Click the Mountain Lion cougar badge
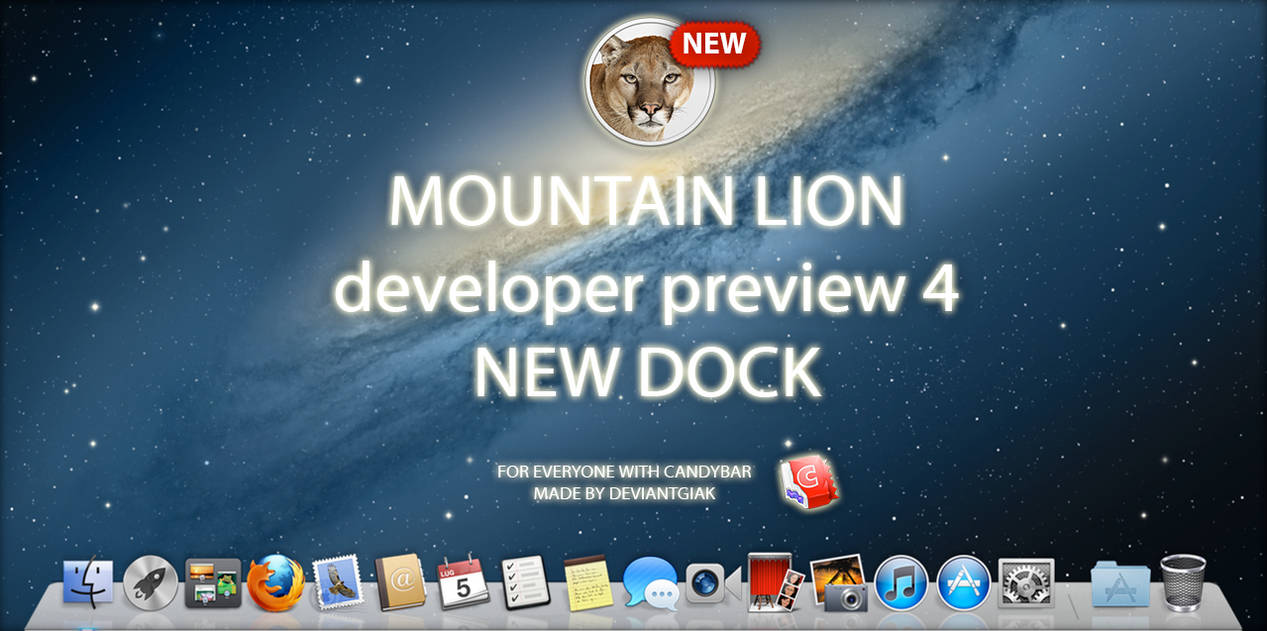The image size is (1267, 631). 649,82
